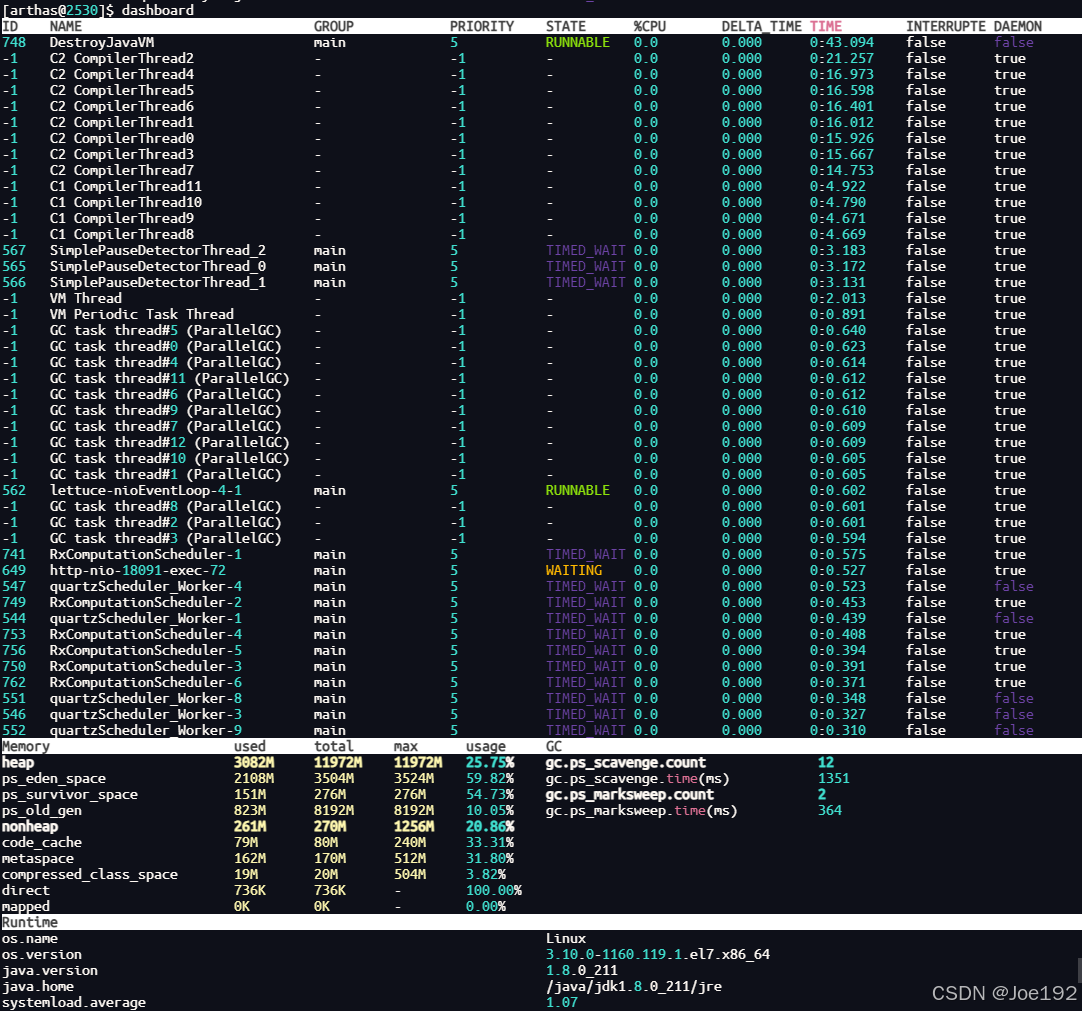Select direct usage 100.00%
This screenshot has height=1011, width=1082.
pos(494,890)
